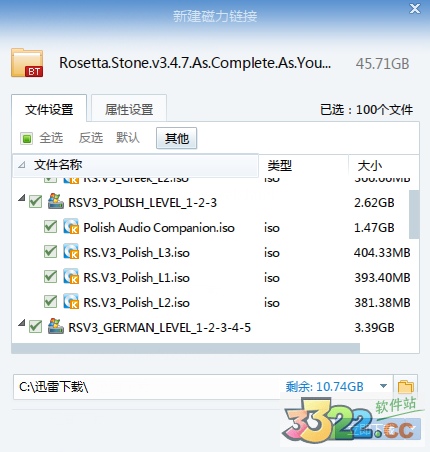This screenshot has height=452, width=430.
Task: Close the 新建磁力链接 dialog
Action: (415, 9)
